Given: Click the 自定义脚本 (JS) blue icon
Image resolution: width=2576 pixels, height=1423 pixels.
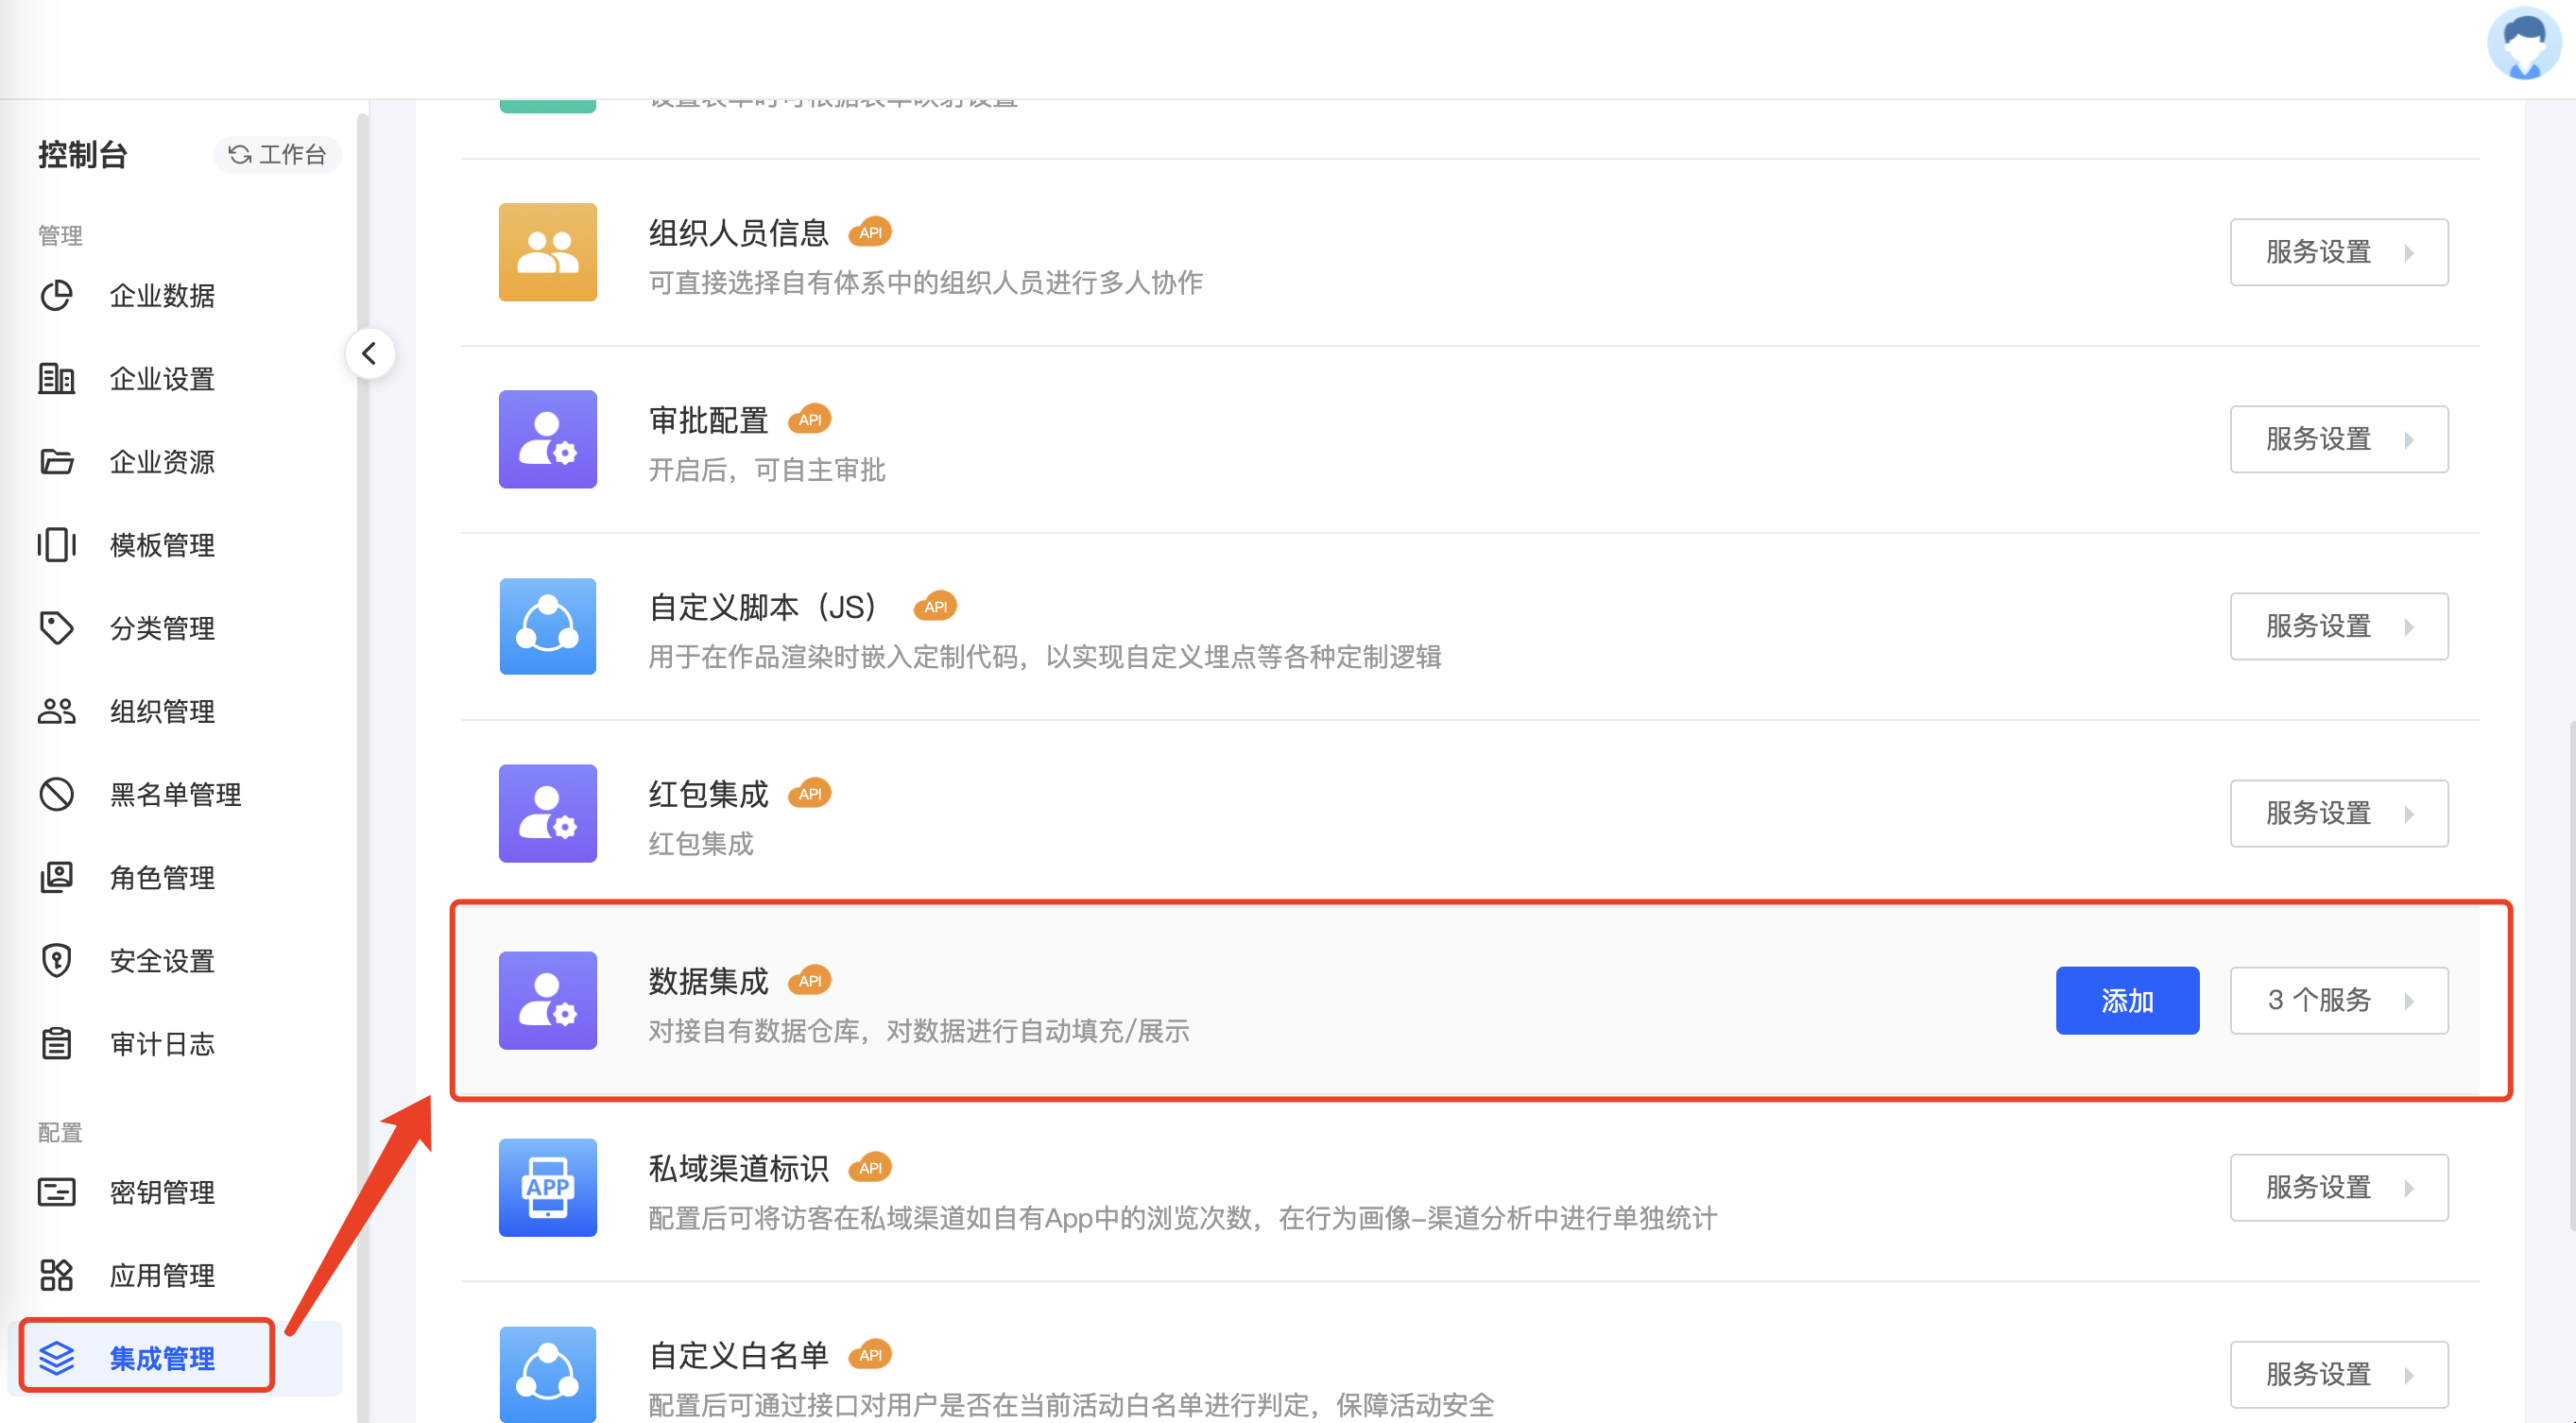Looking at the screenshot, I should pos(548,626).
